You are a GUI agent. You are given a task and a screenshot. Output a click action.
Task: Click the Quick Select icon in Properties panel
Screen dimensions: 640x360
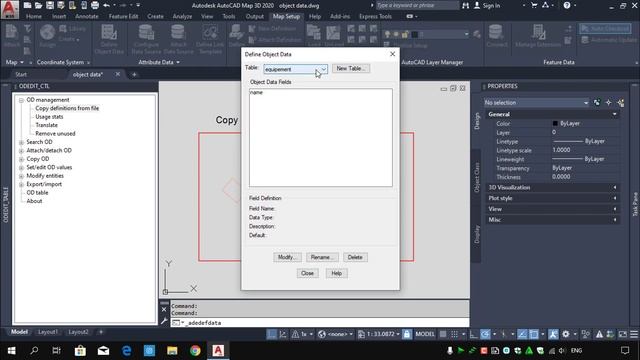coord(621,102)
